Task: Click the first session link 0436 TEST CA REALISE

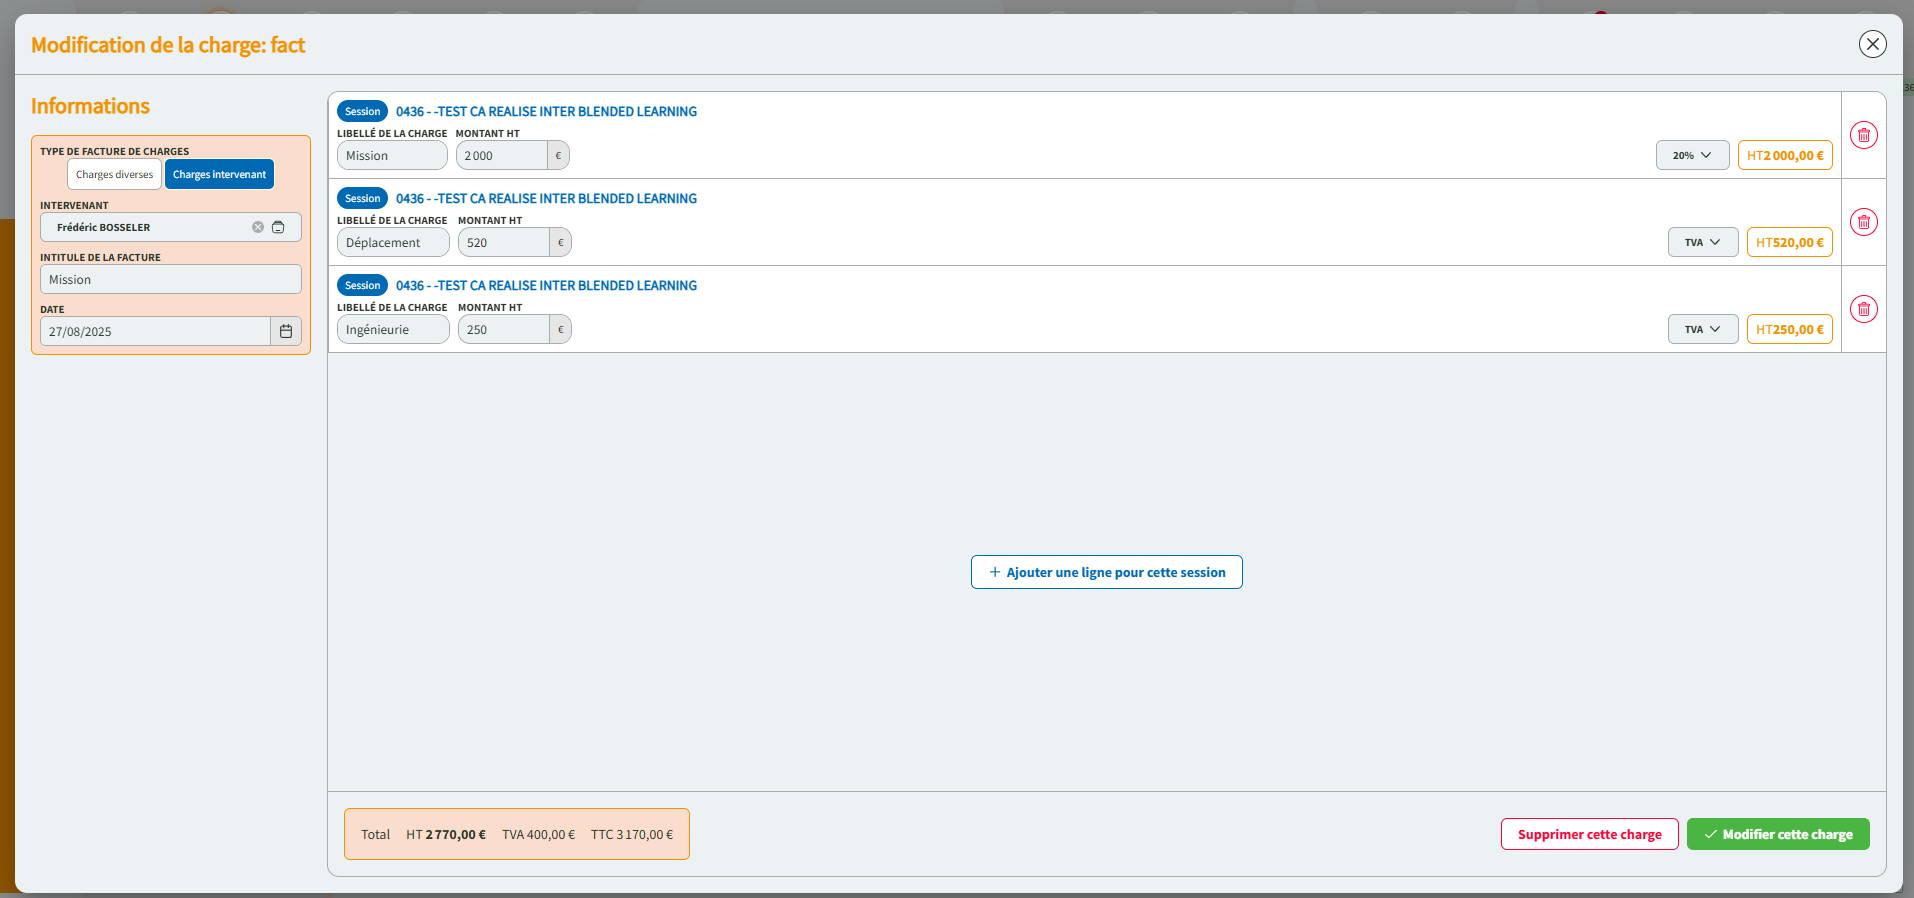Action: (x=546, y=111)
